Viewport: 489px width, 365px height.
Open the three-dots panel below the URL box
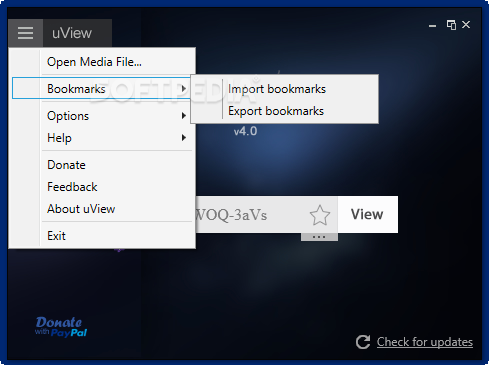click(x=319, y=237)
